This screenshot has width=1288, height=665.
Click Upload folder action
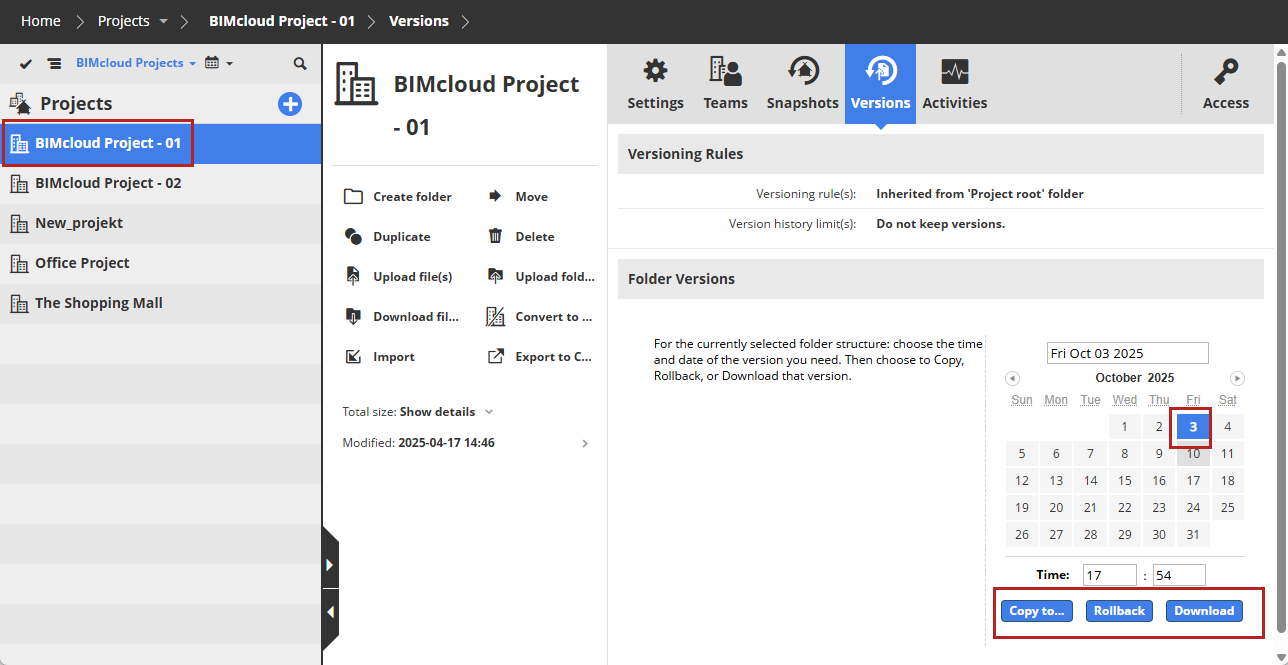click(541, 277)
